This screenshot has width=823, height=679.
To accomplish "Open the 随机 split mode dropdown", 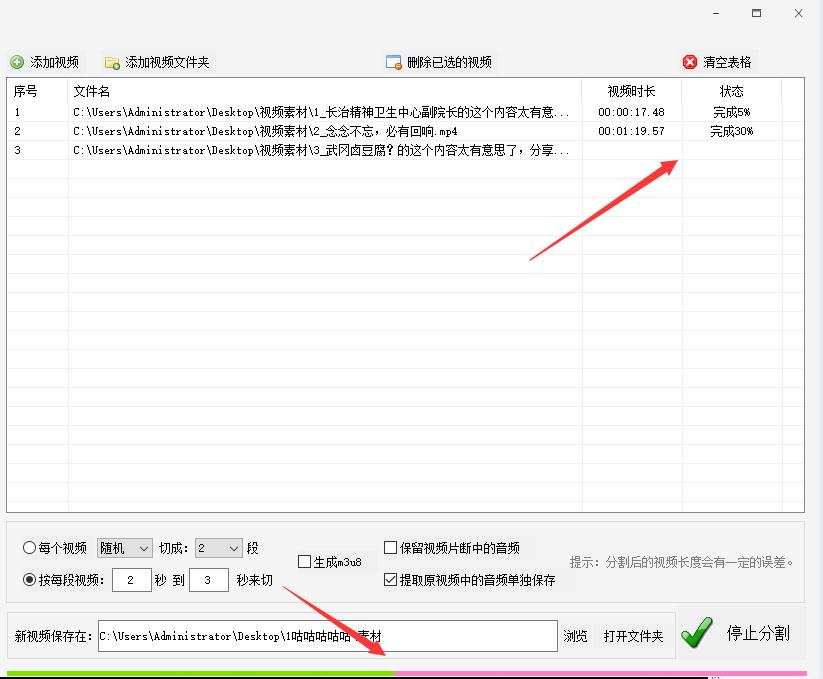I will pyautogui.click(x=123, y=547).
